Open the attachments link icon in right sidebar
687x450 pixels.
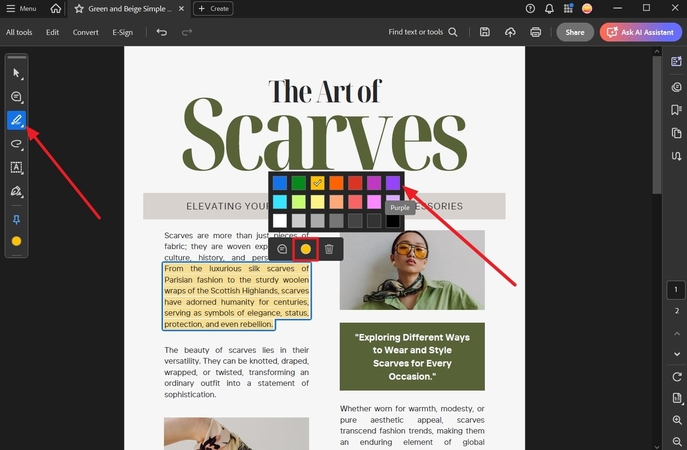click(676, 156)
